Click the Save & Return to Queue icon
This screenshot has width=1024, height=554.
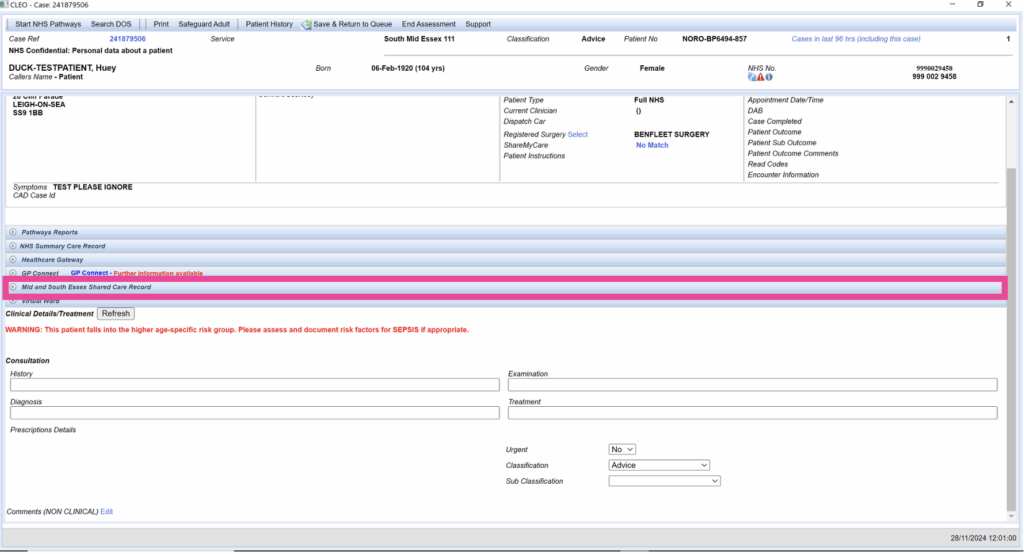click(306, 25)
